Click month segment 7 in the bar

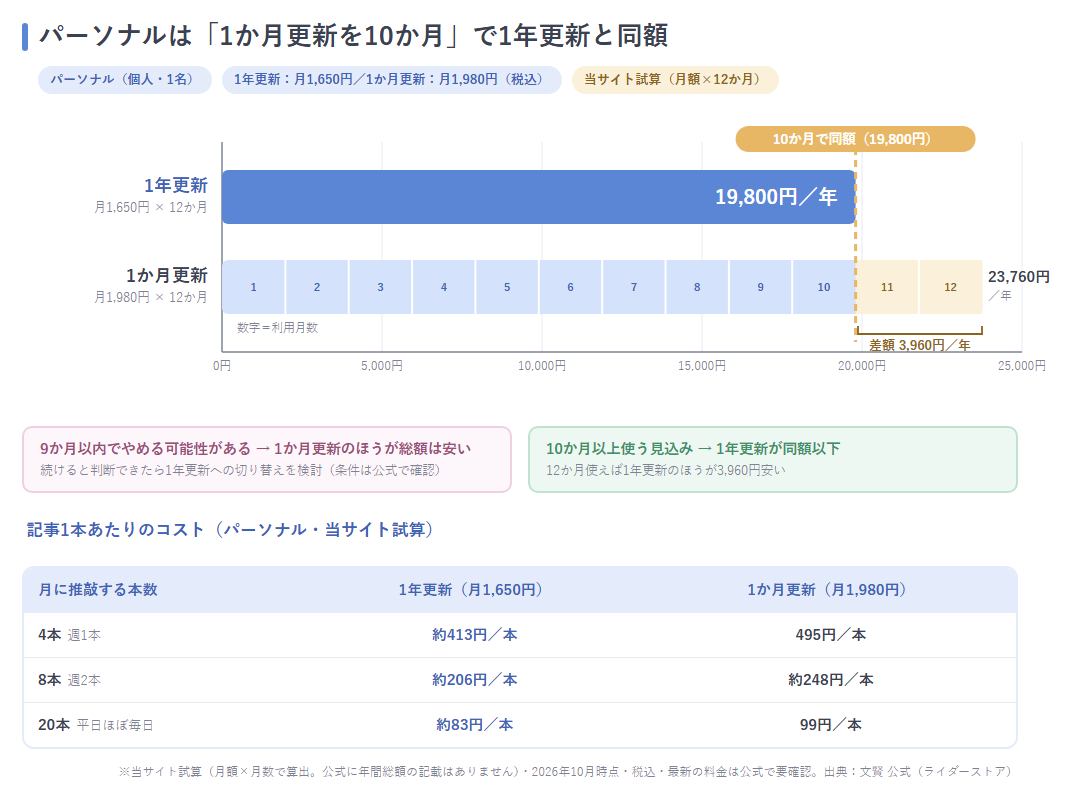point(634,287)
